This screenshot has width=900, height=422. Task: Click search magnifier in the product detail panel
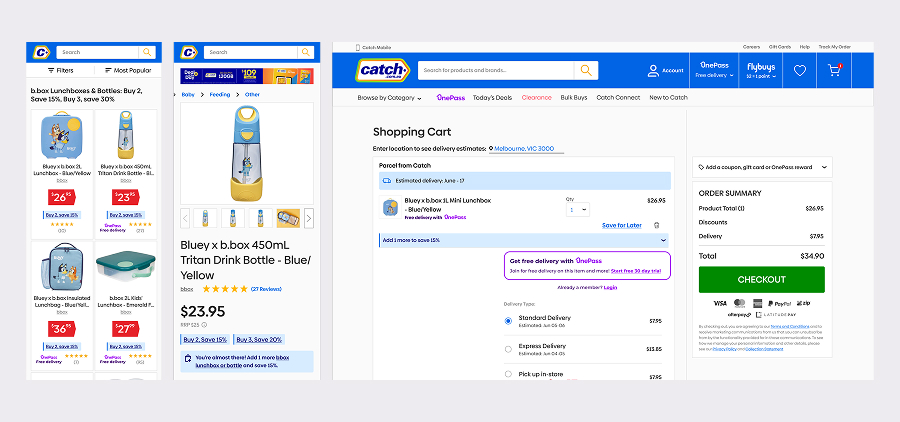[x=306, y=52]
